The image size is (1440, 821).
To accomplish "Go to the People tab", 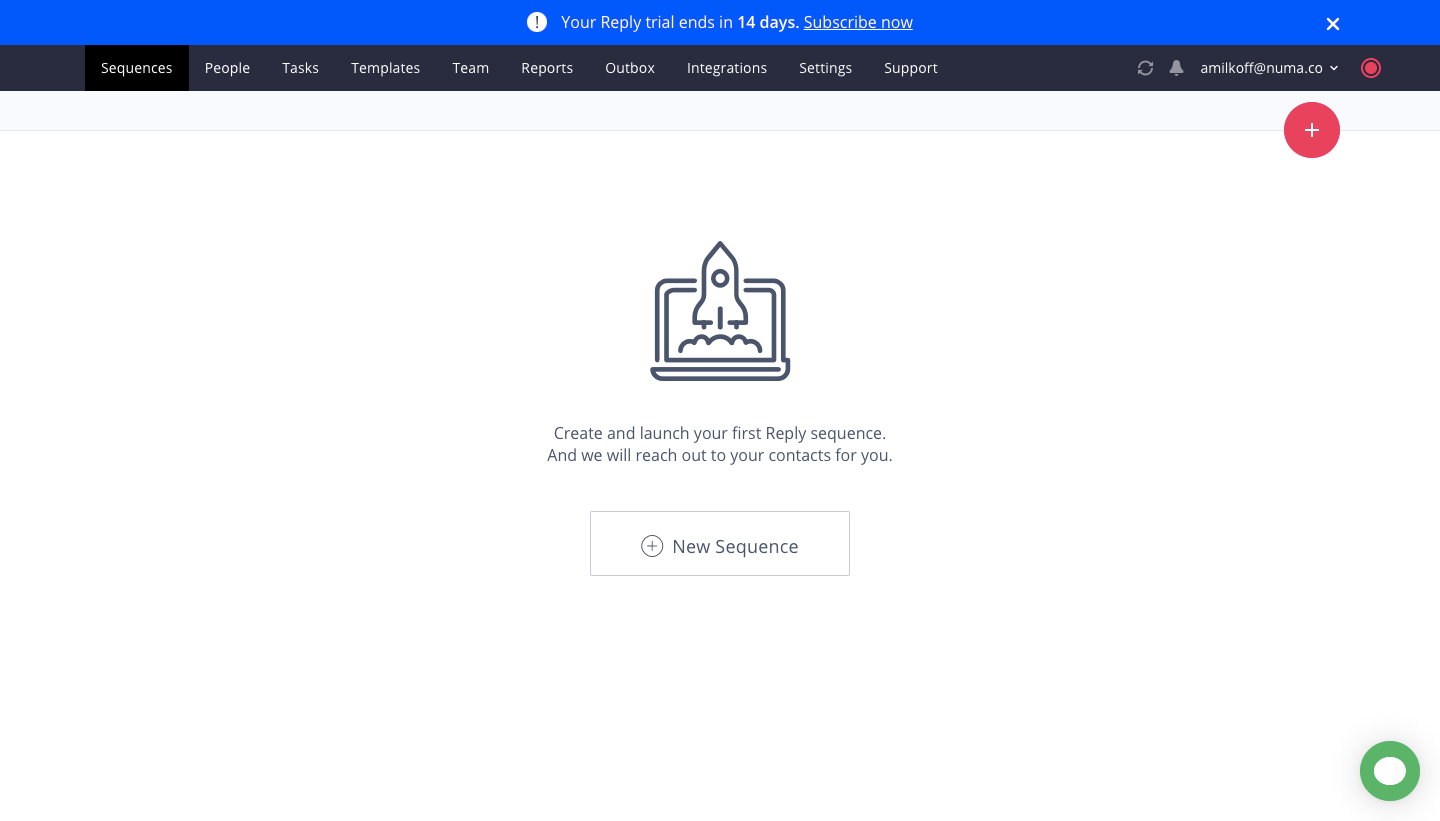I will 227,68.
